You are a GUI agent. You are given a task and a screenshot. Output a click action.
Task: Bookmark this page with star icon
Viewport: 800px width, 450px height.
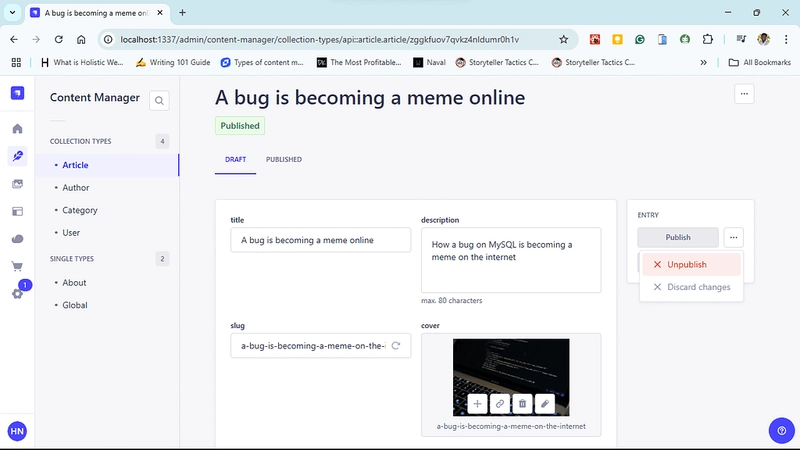click(x=563, y=39)
